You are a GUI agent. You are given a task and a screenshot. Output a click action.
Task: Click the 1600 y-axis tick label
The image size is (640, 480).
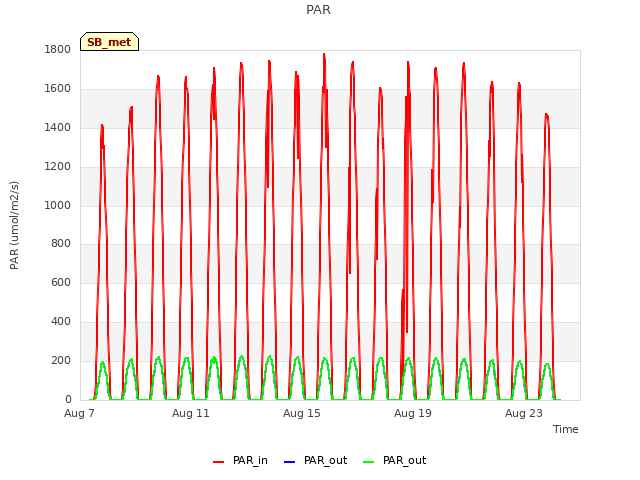point(58,89)
